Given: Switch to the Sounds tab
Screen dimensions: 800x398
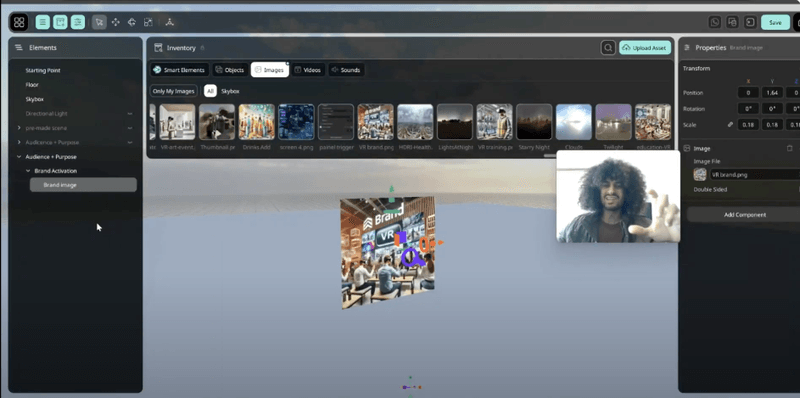Looking at the screenshot, I should click(x=346, y=70).
